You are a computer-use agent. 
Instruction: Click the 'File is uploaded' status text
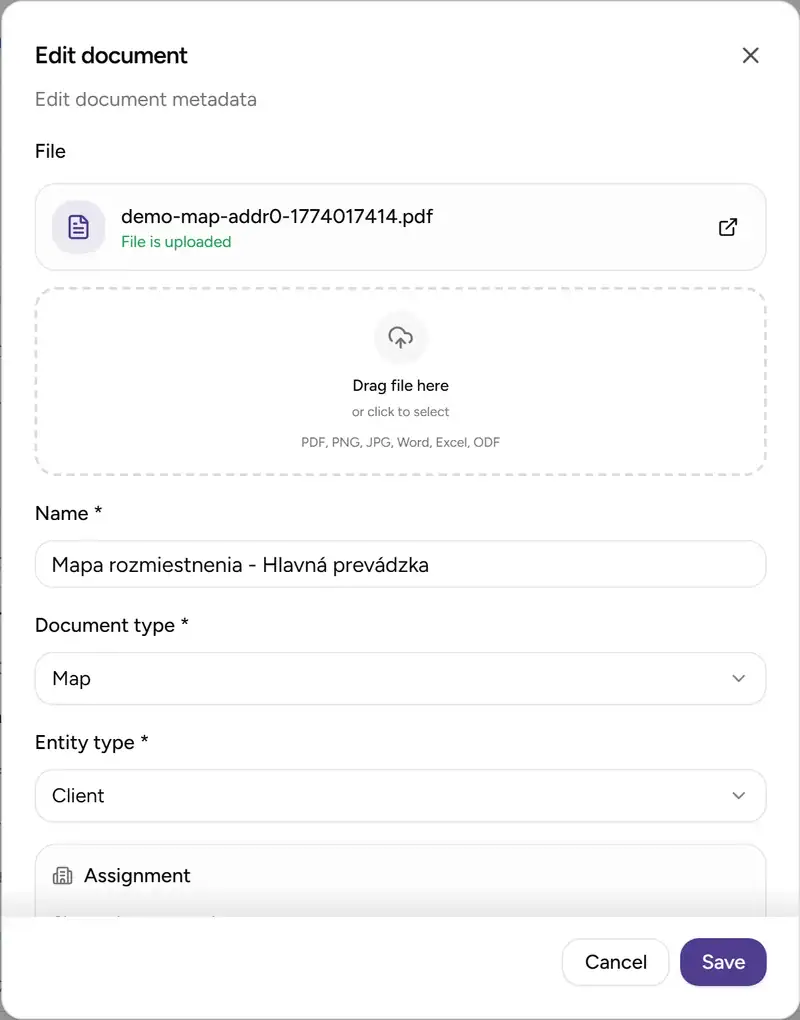click(176, 242)
